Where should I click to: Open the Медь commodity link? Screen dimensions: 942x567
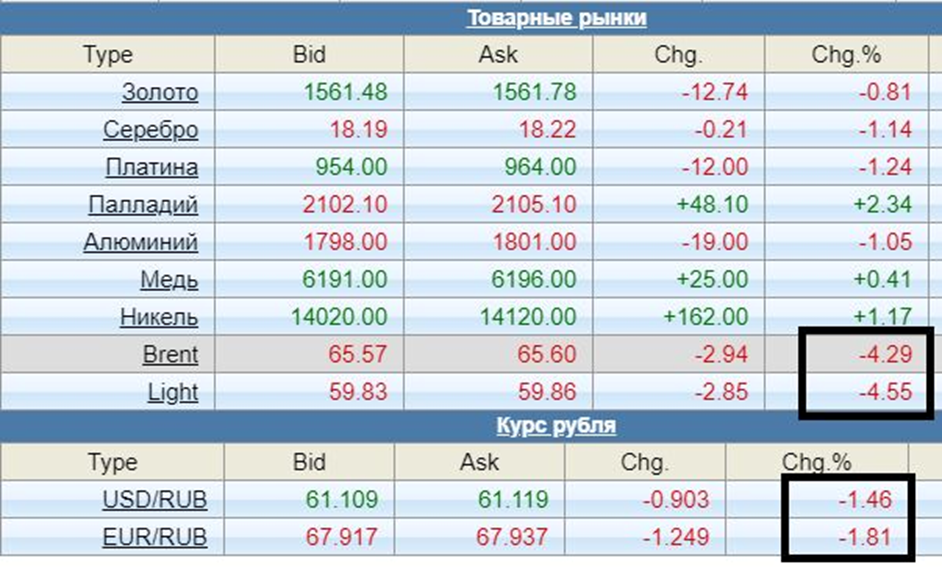(x=168, y=280)
